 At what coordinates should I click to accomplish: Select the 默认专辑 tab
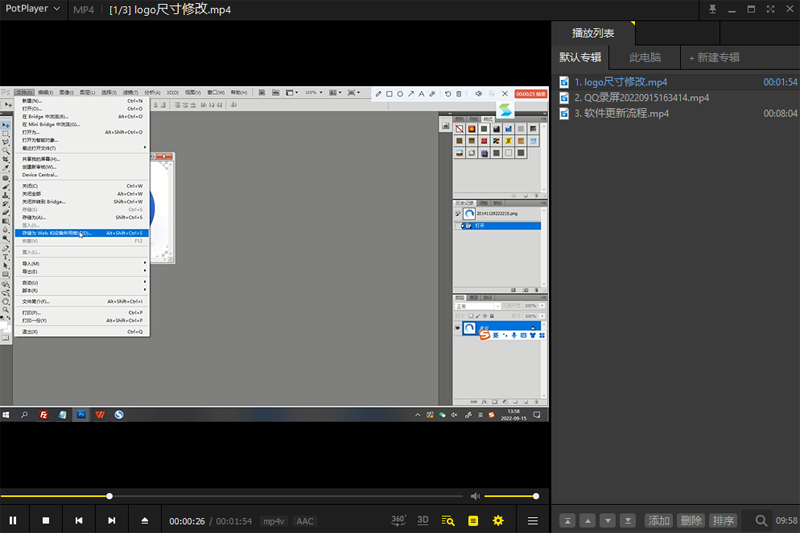[580, 57]
